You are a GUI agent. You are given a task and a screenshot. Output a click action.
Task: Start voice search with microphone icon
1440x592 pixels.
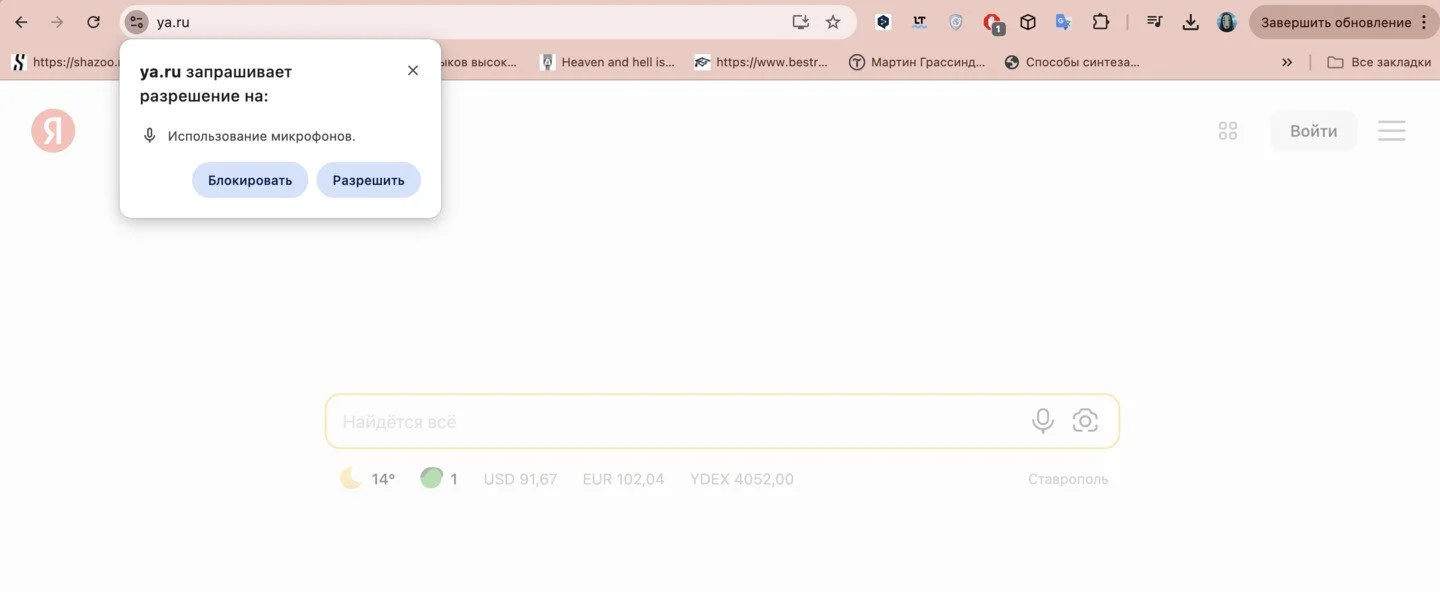point(1043,421)
